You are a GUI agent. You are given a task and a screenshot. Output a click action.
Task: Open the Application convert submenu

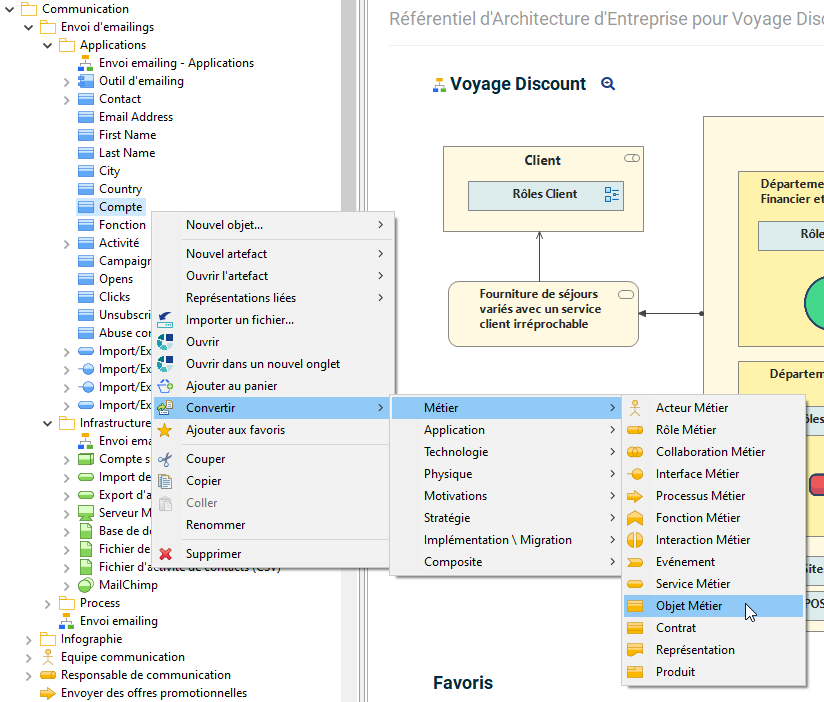click(x=506, y=430)
